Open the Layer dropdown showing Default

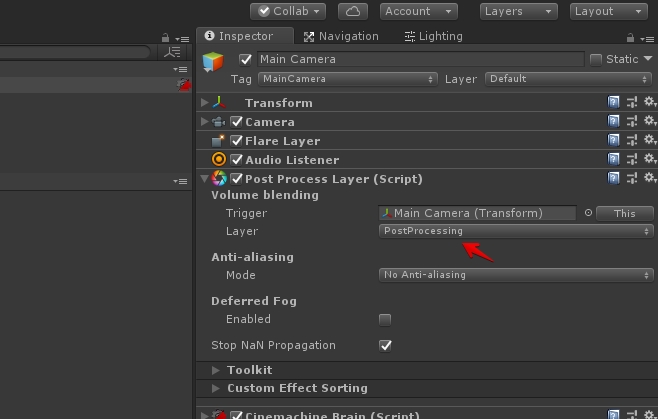[x=568, y=79]
